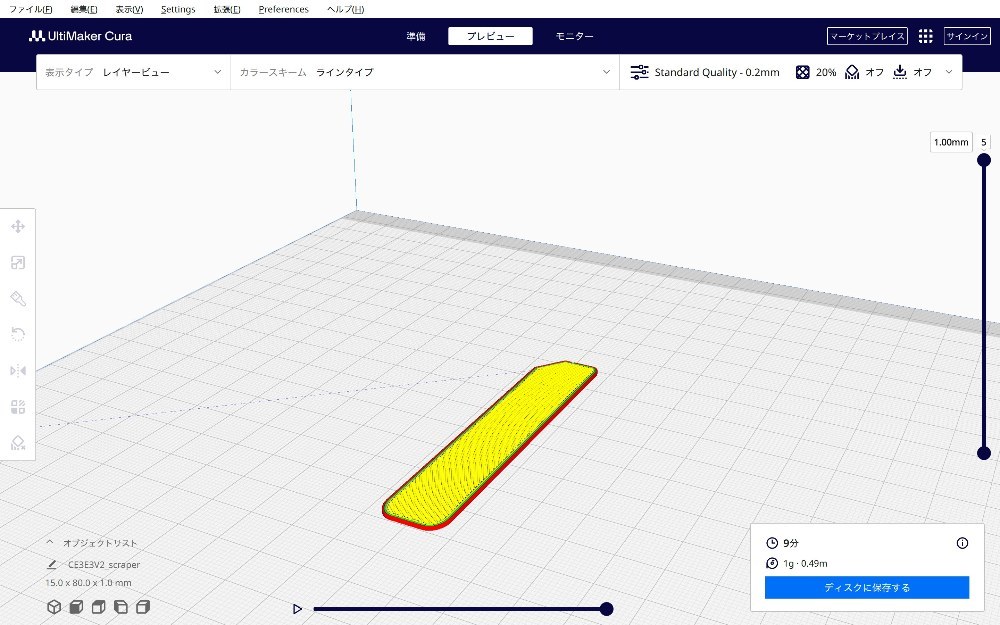Switch to right side view cube icon
Screen dimensions: 1000x625
point(143,607)
